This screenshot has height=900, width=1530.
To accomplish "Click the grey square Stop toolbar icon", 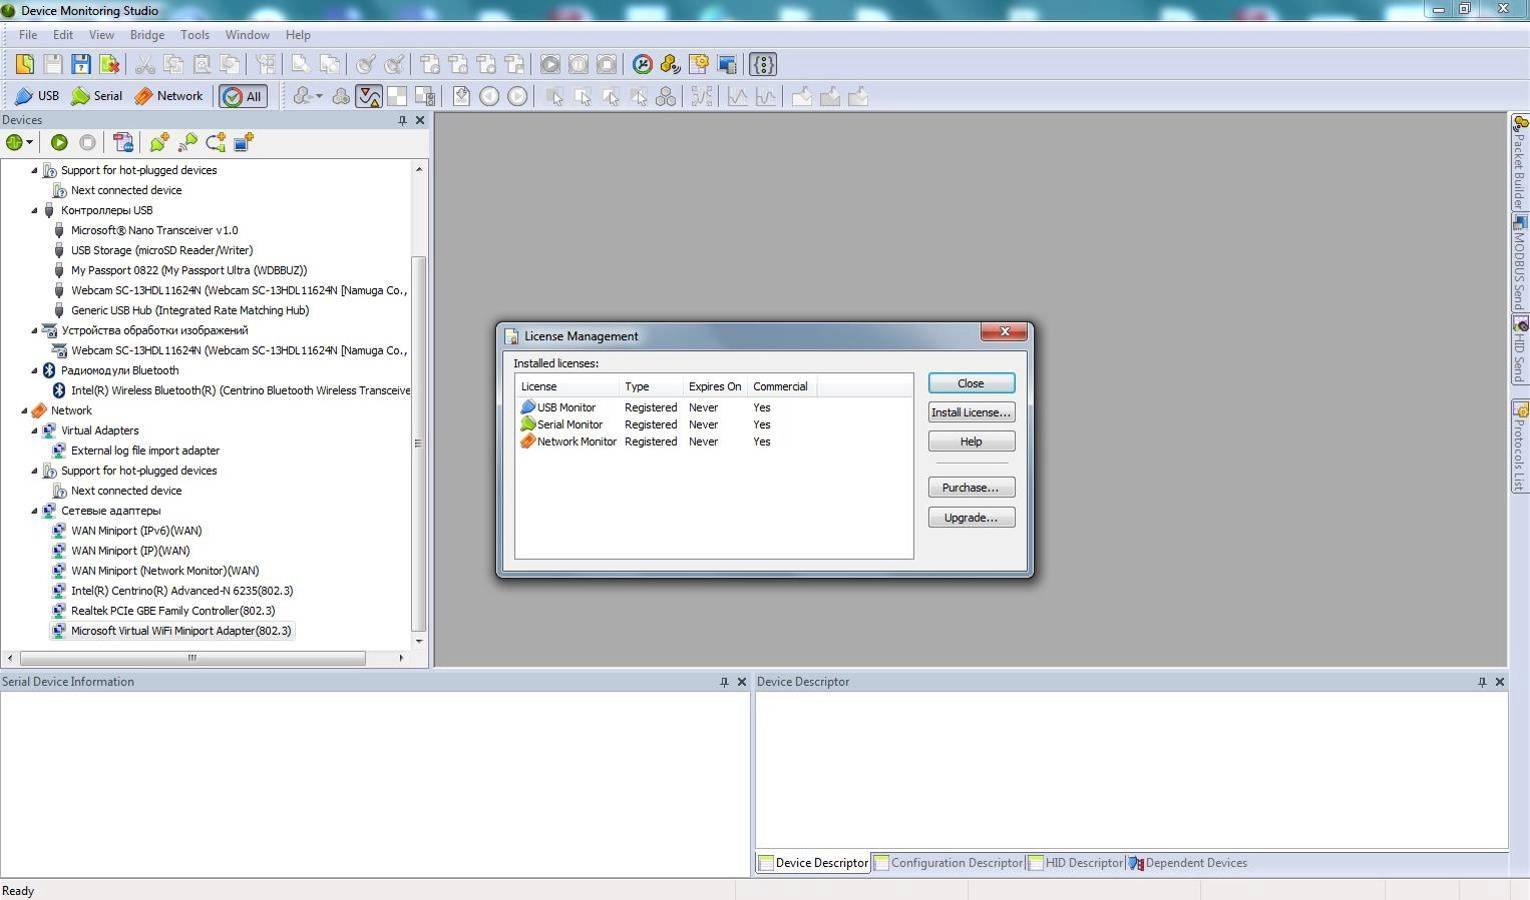I will tap(606, 64).
